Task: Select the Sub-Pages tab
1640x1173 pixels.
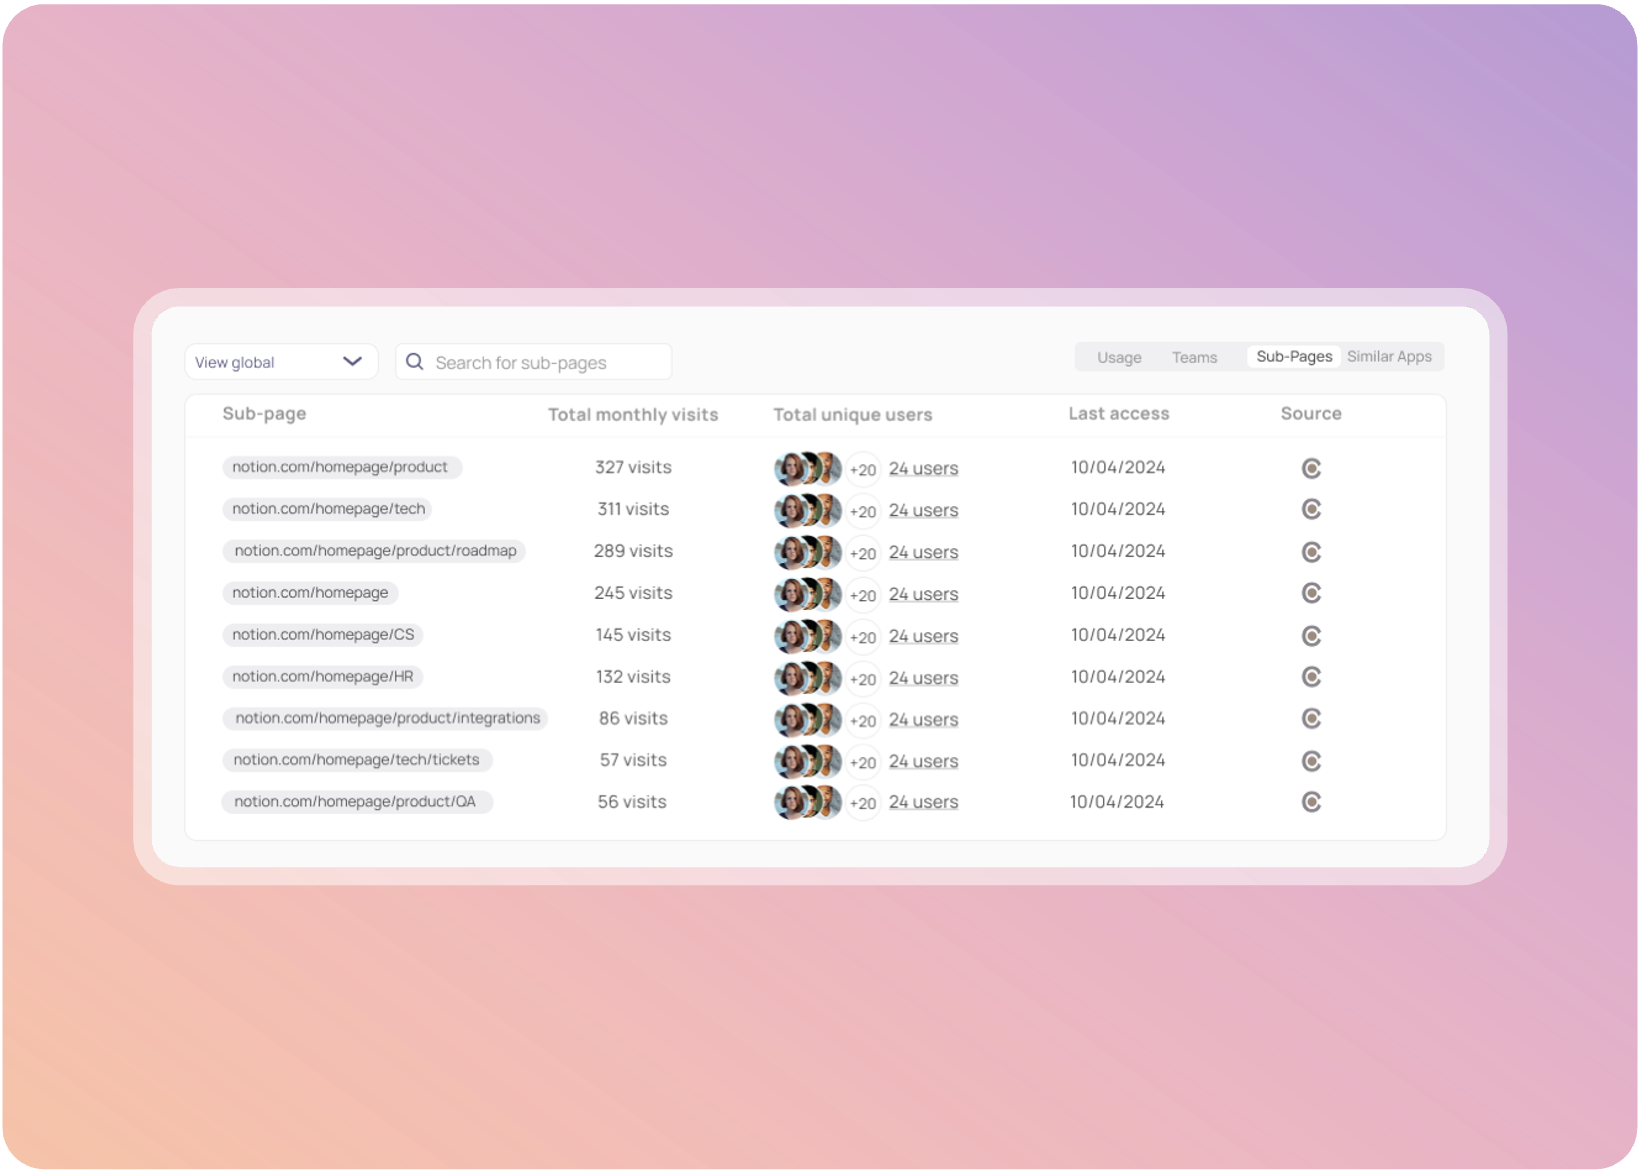Action: pyautogui.click(x=1293, y=357)
